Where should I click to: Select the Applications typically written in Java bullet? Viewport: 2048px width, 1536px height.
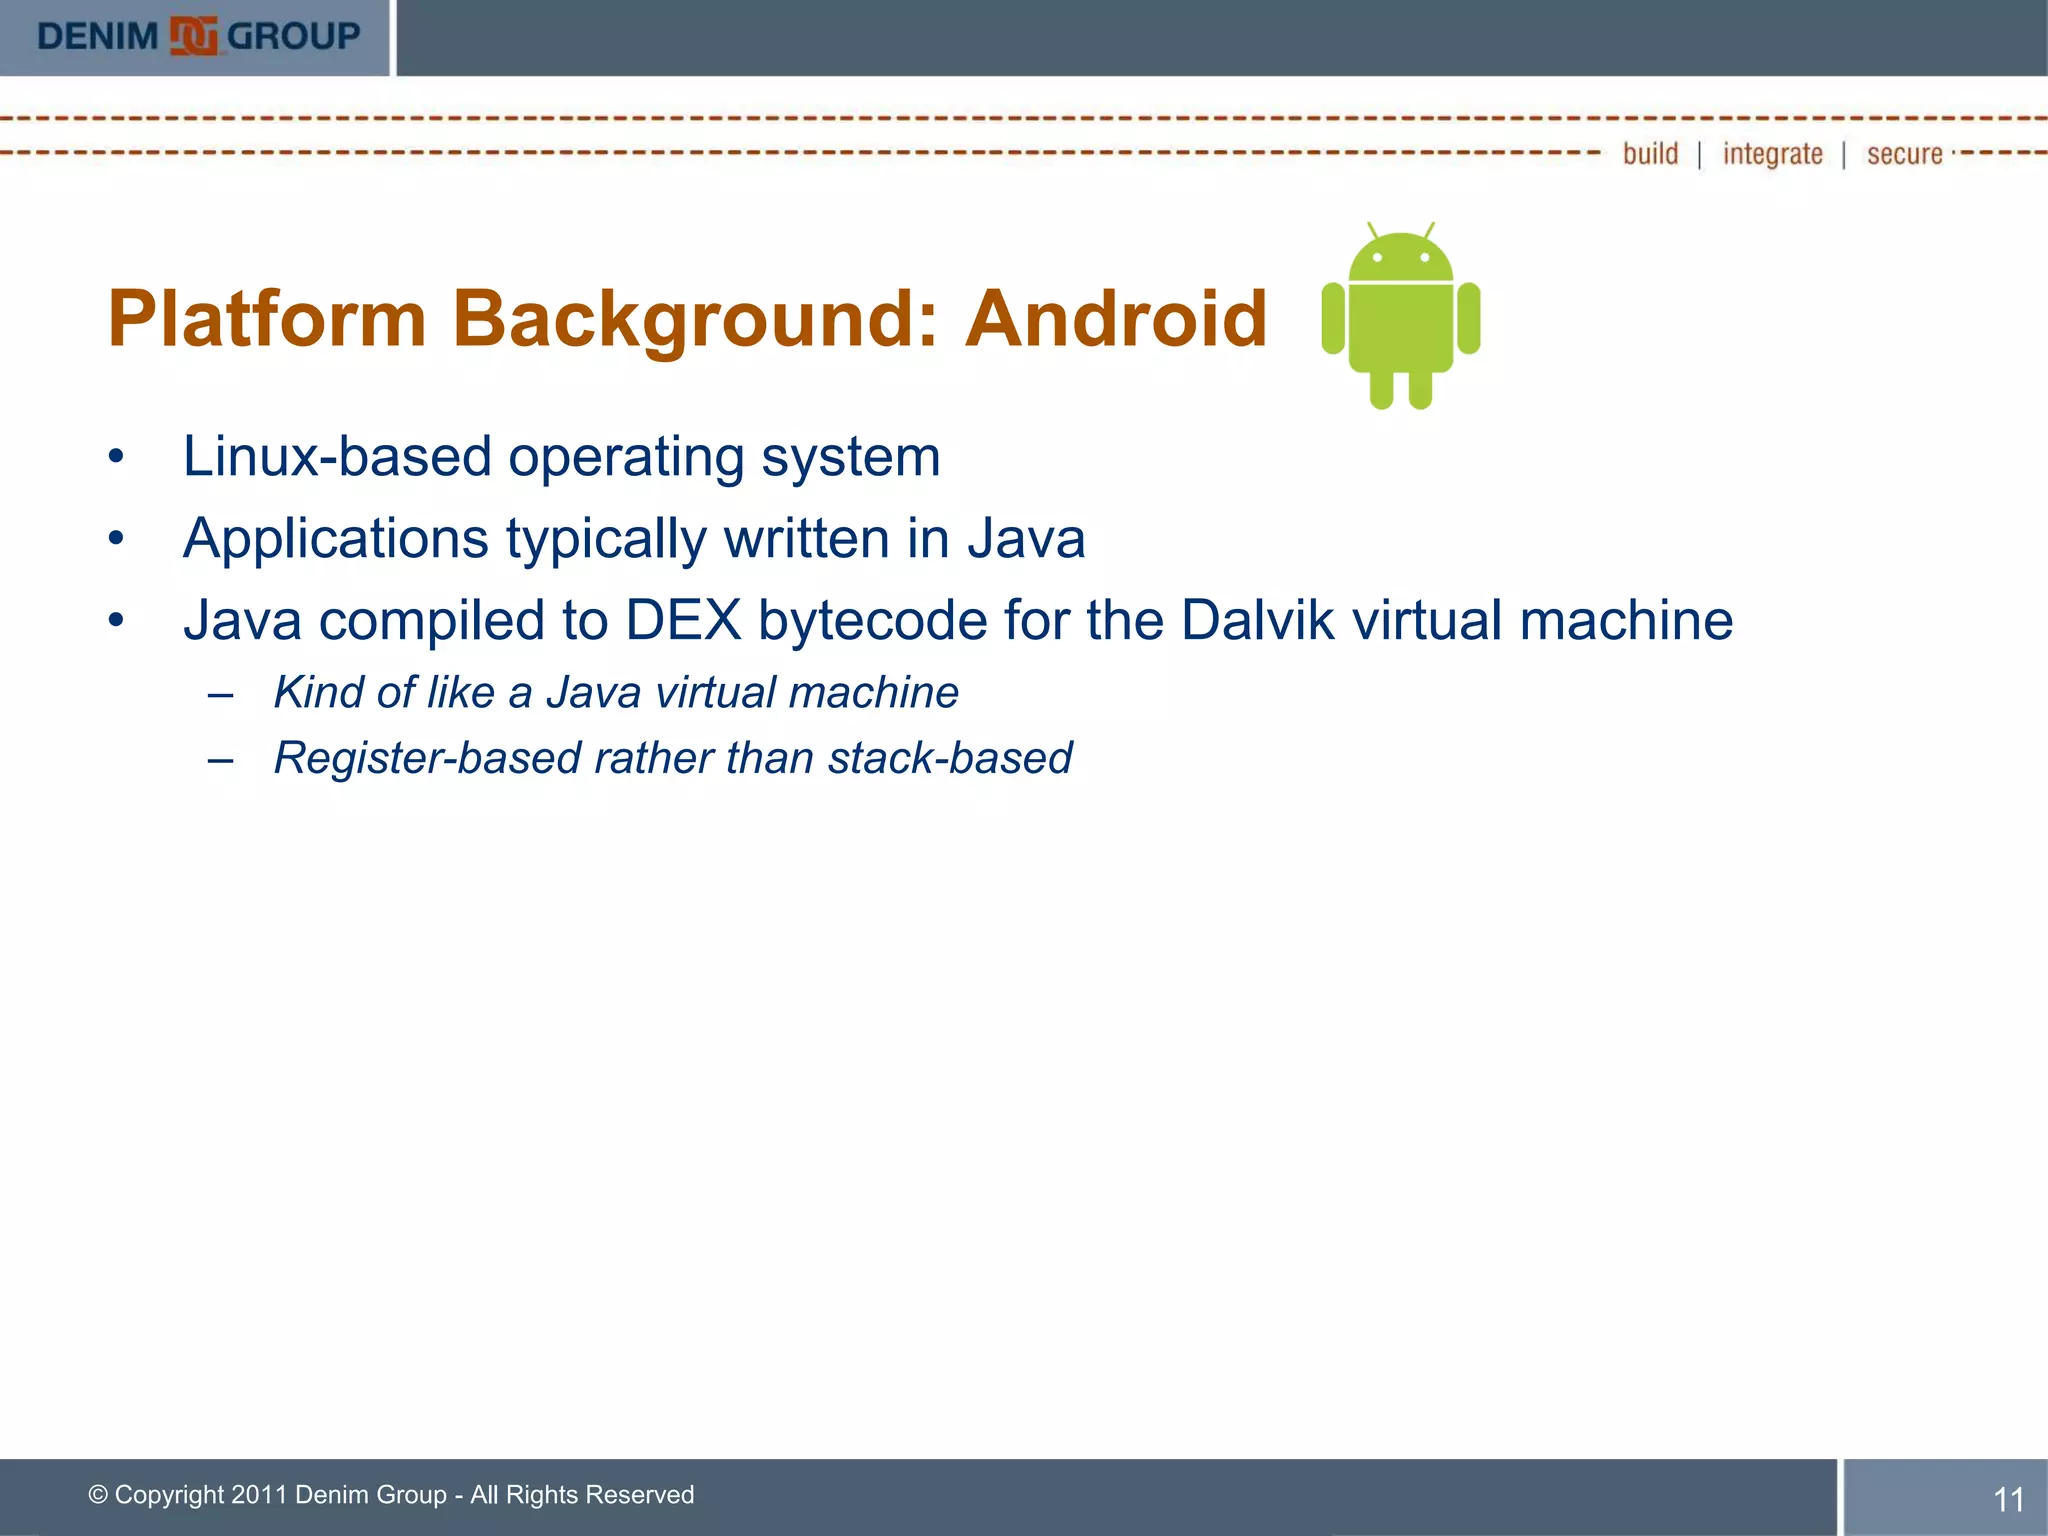(633, 538)
